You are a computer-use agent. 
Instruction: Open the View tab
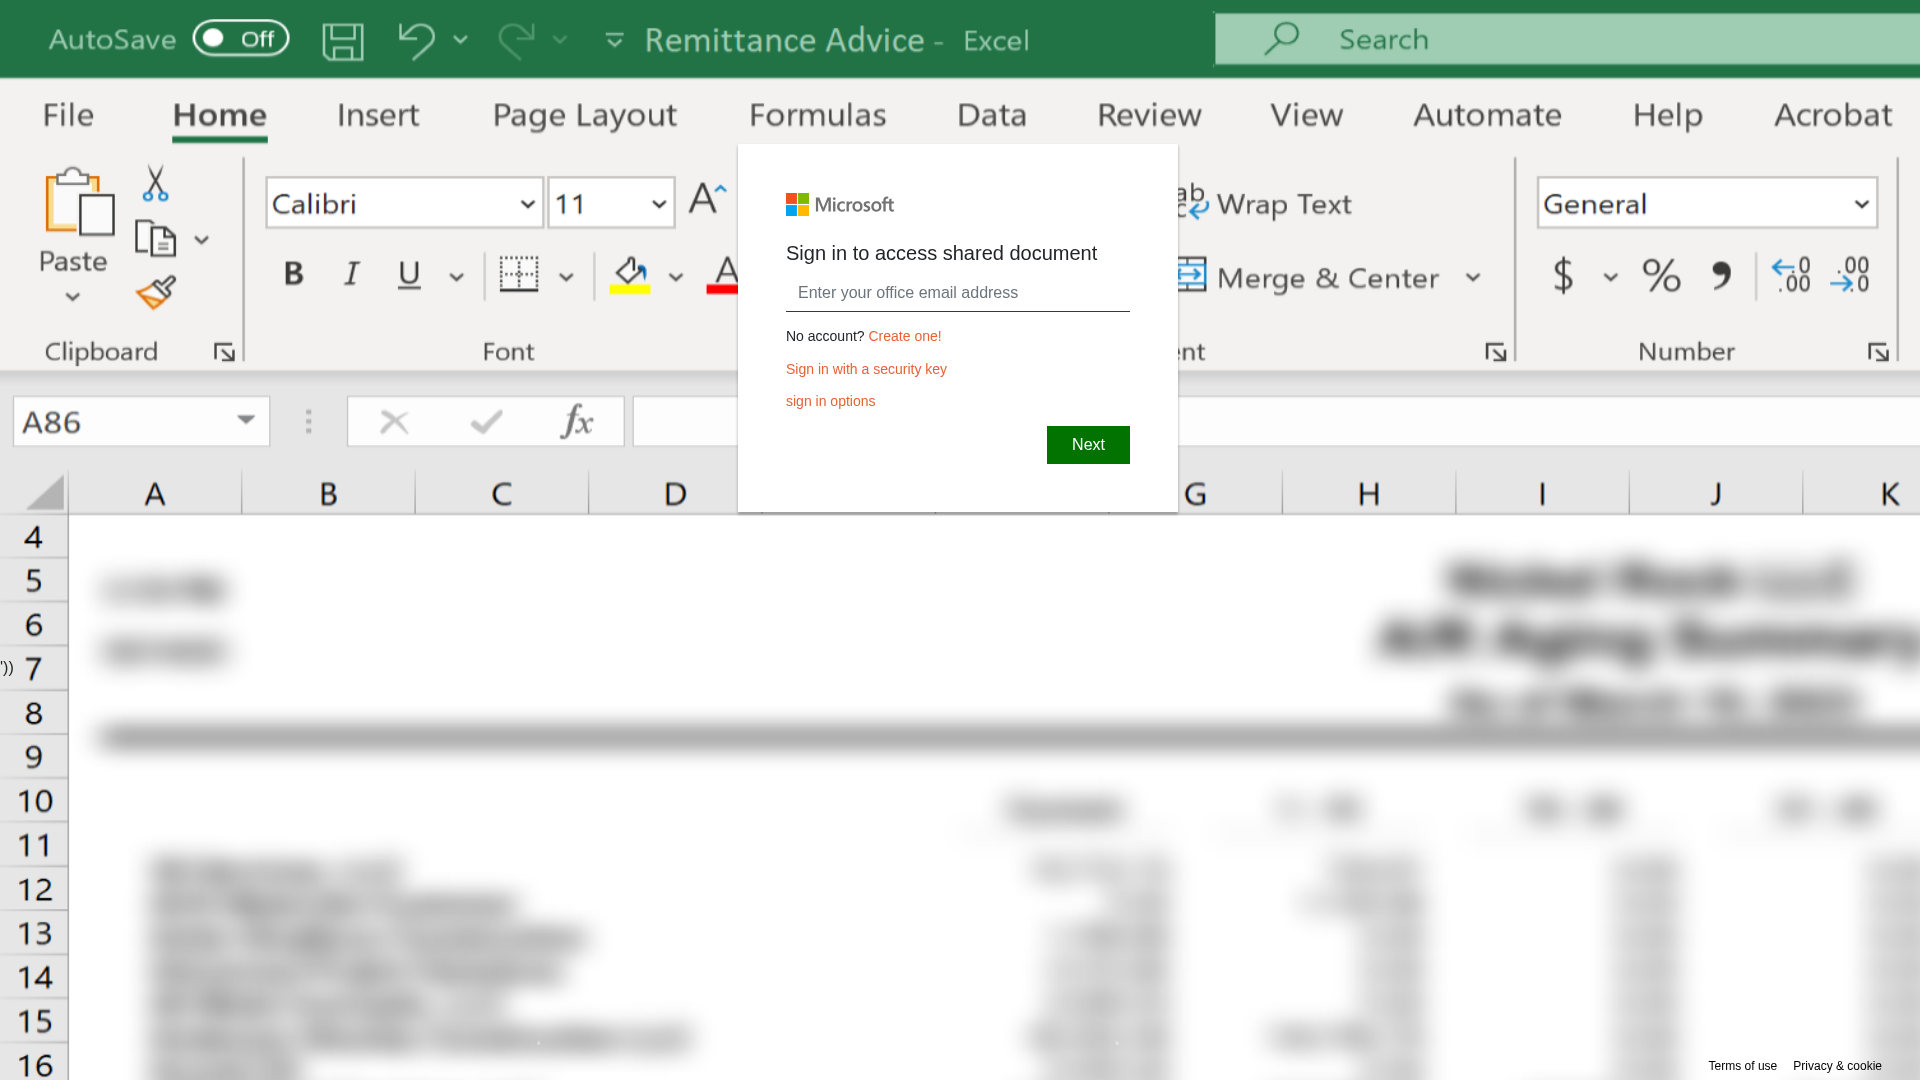1307,115
